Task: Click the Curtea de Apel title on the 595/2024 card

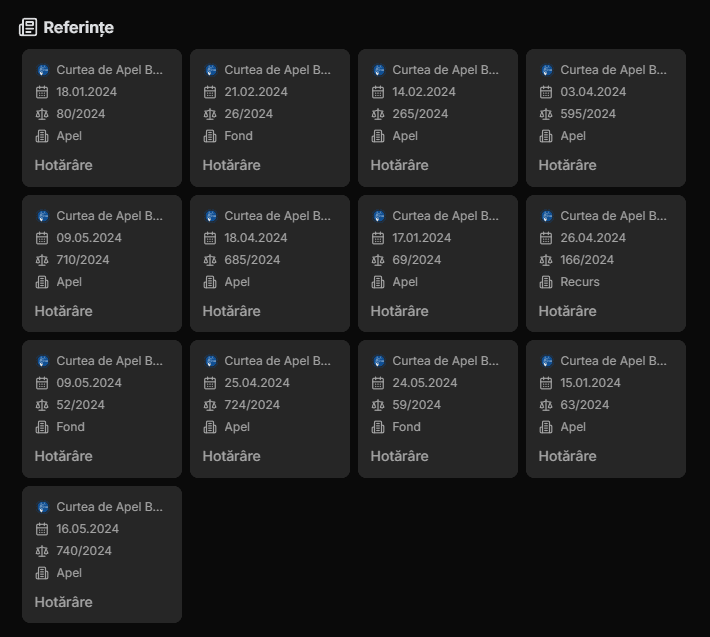Action: [x=613, y=70]
